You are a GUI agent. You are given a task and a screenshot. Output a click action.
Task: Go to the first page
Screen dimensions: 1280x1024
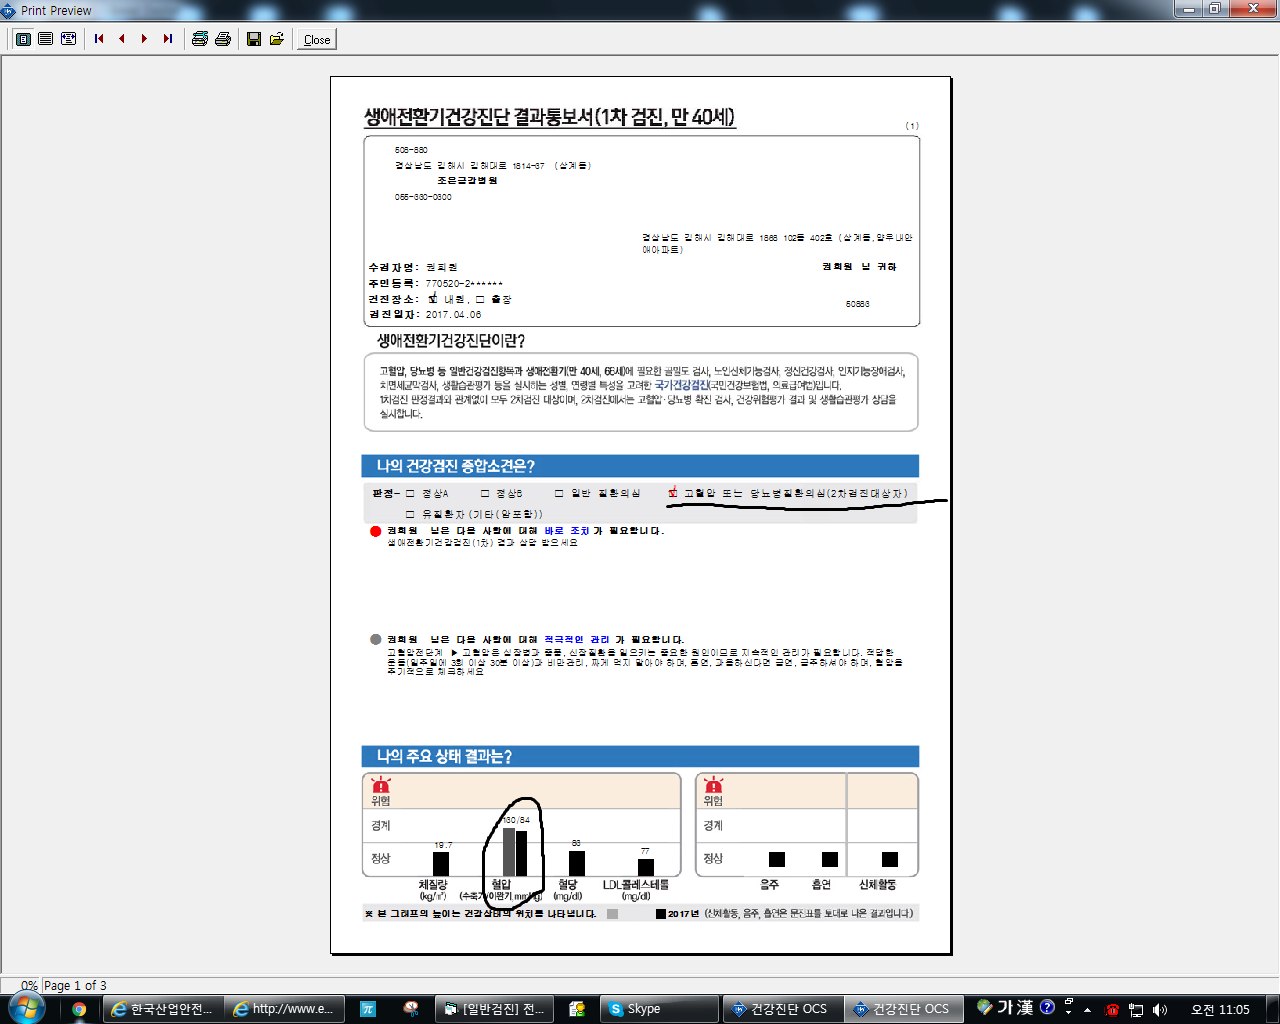coord(99,39)
